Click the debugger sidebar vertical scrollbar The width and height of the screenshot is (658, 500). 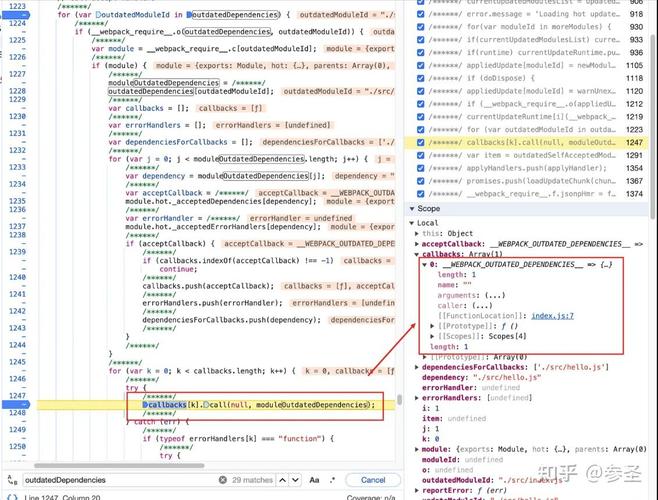coord(652,126)
